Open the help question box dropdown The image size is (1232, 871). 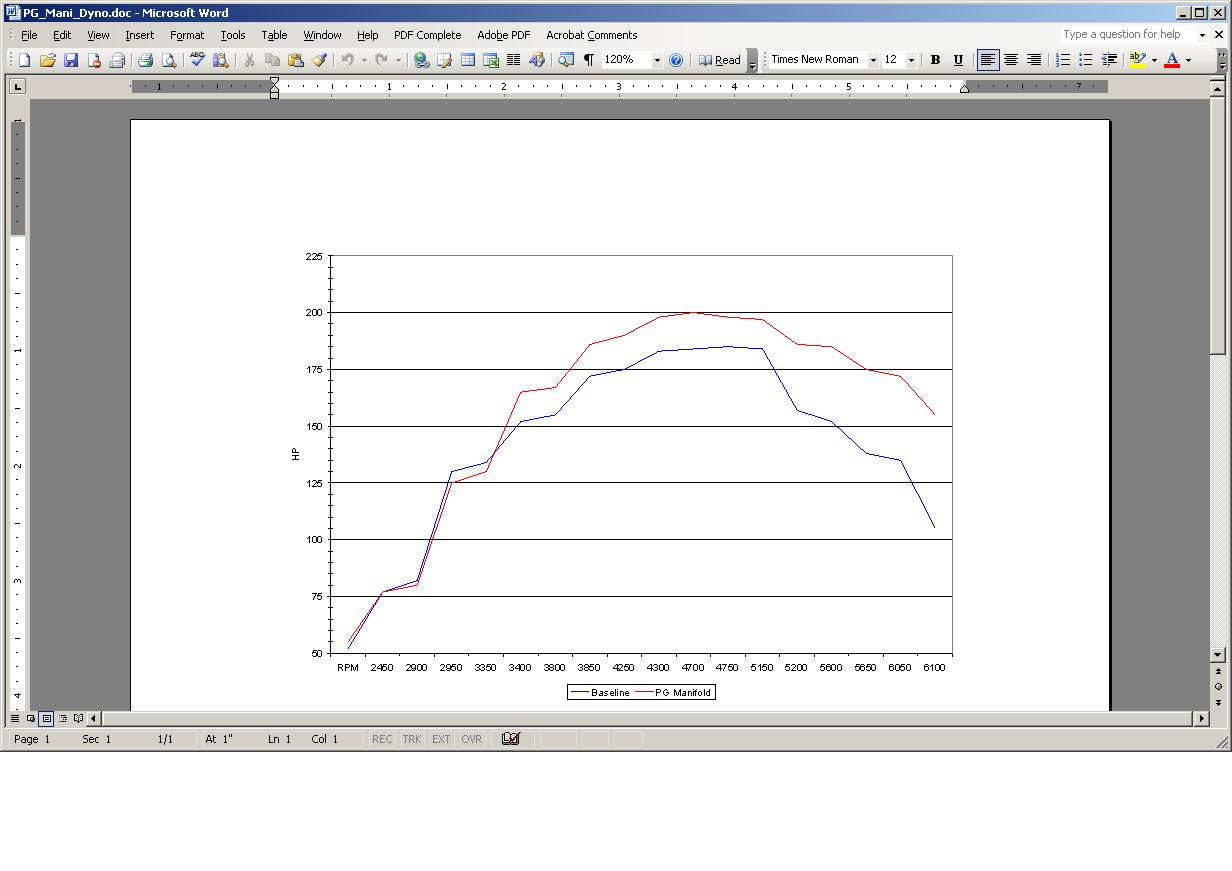point(1202,35)
